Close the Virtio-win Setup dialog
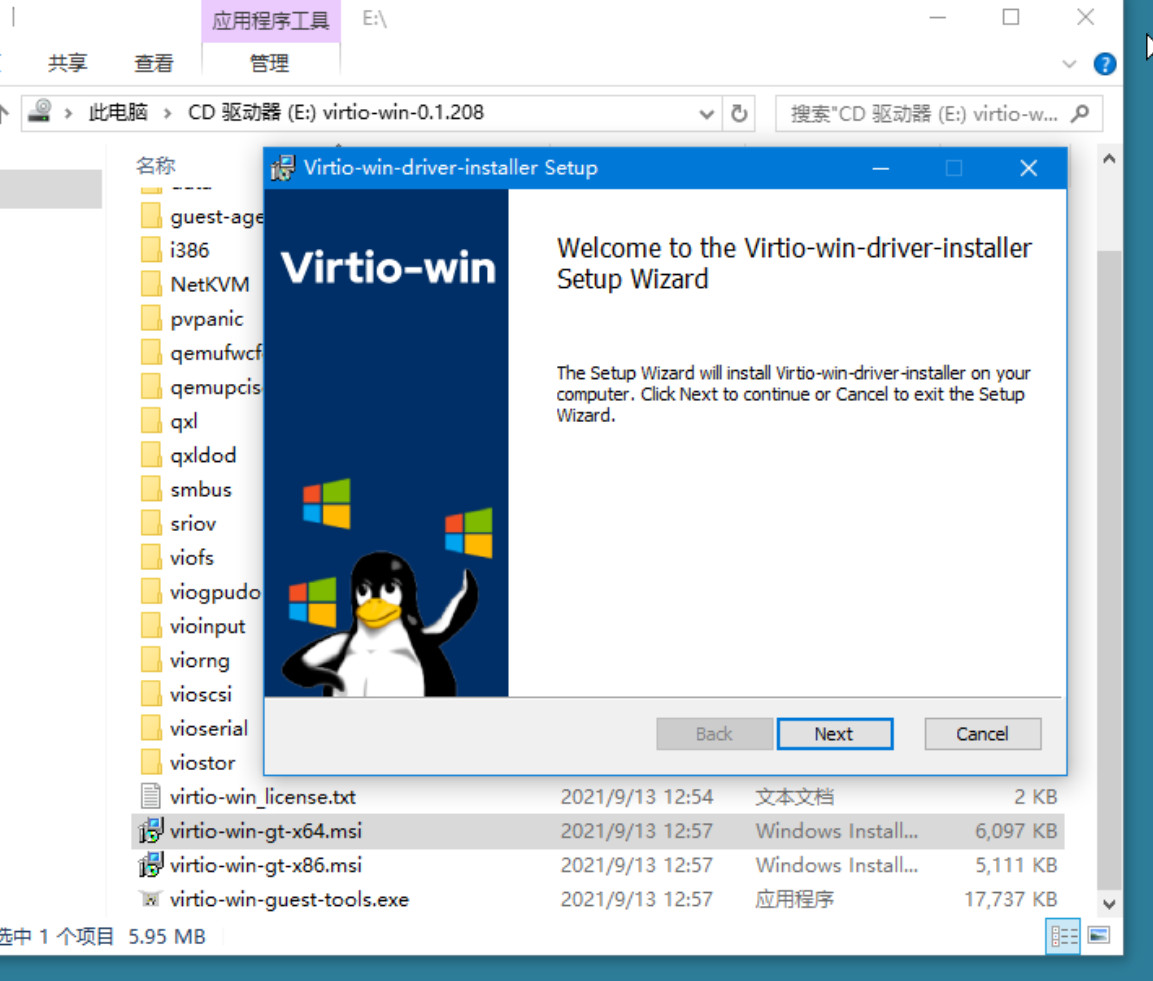 1029,168
